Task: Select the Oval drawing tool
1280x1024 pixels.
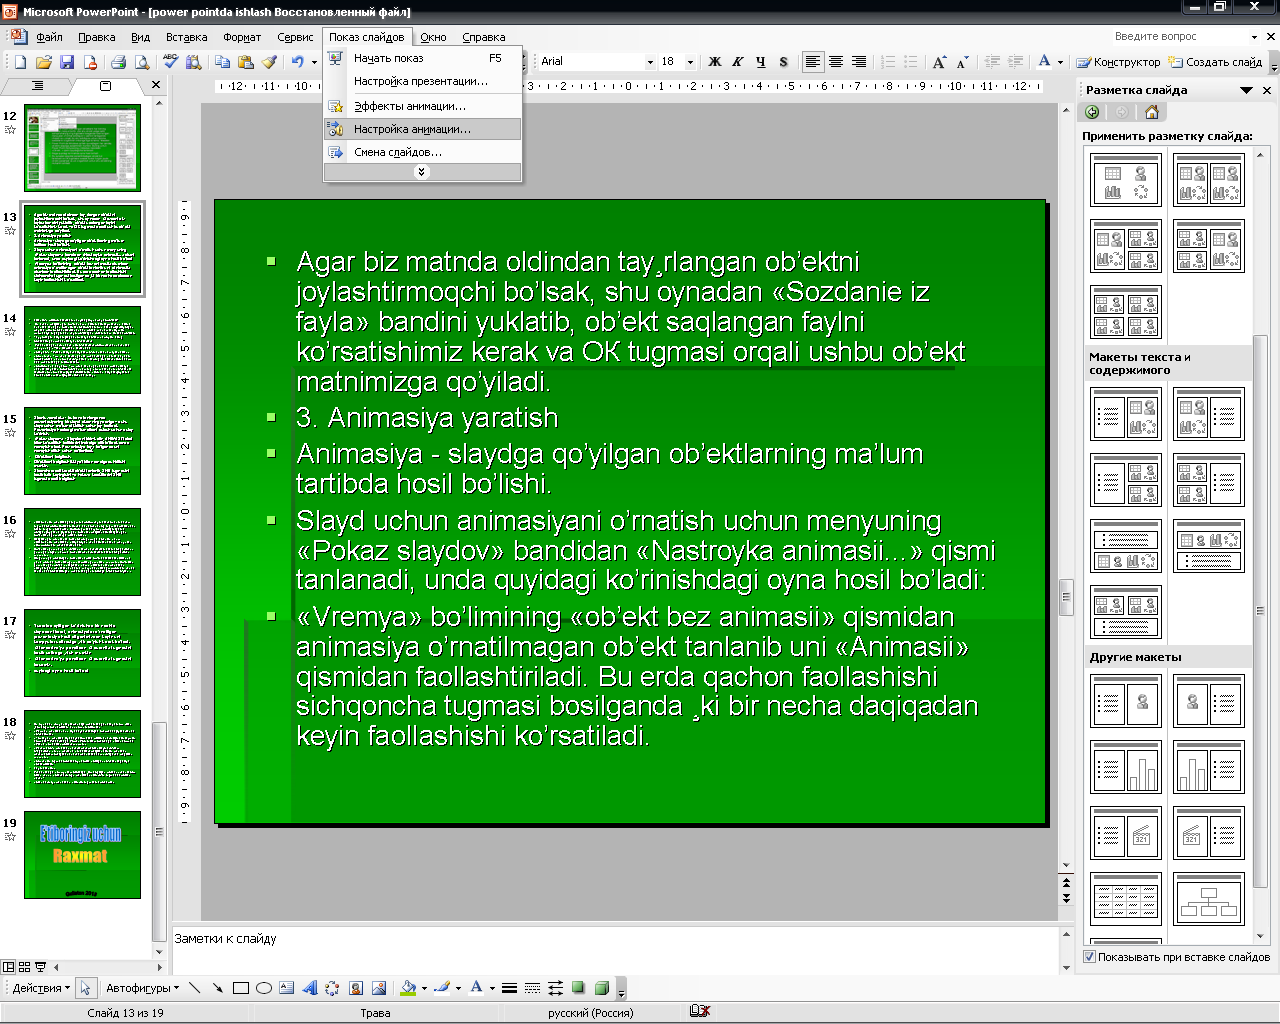Action: 264,988
